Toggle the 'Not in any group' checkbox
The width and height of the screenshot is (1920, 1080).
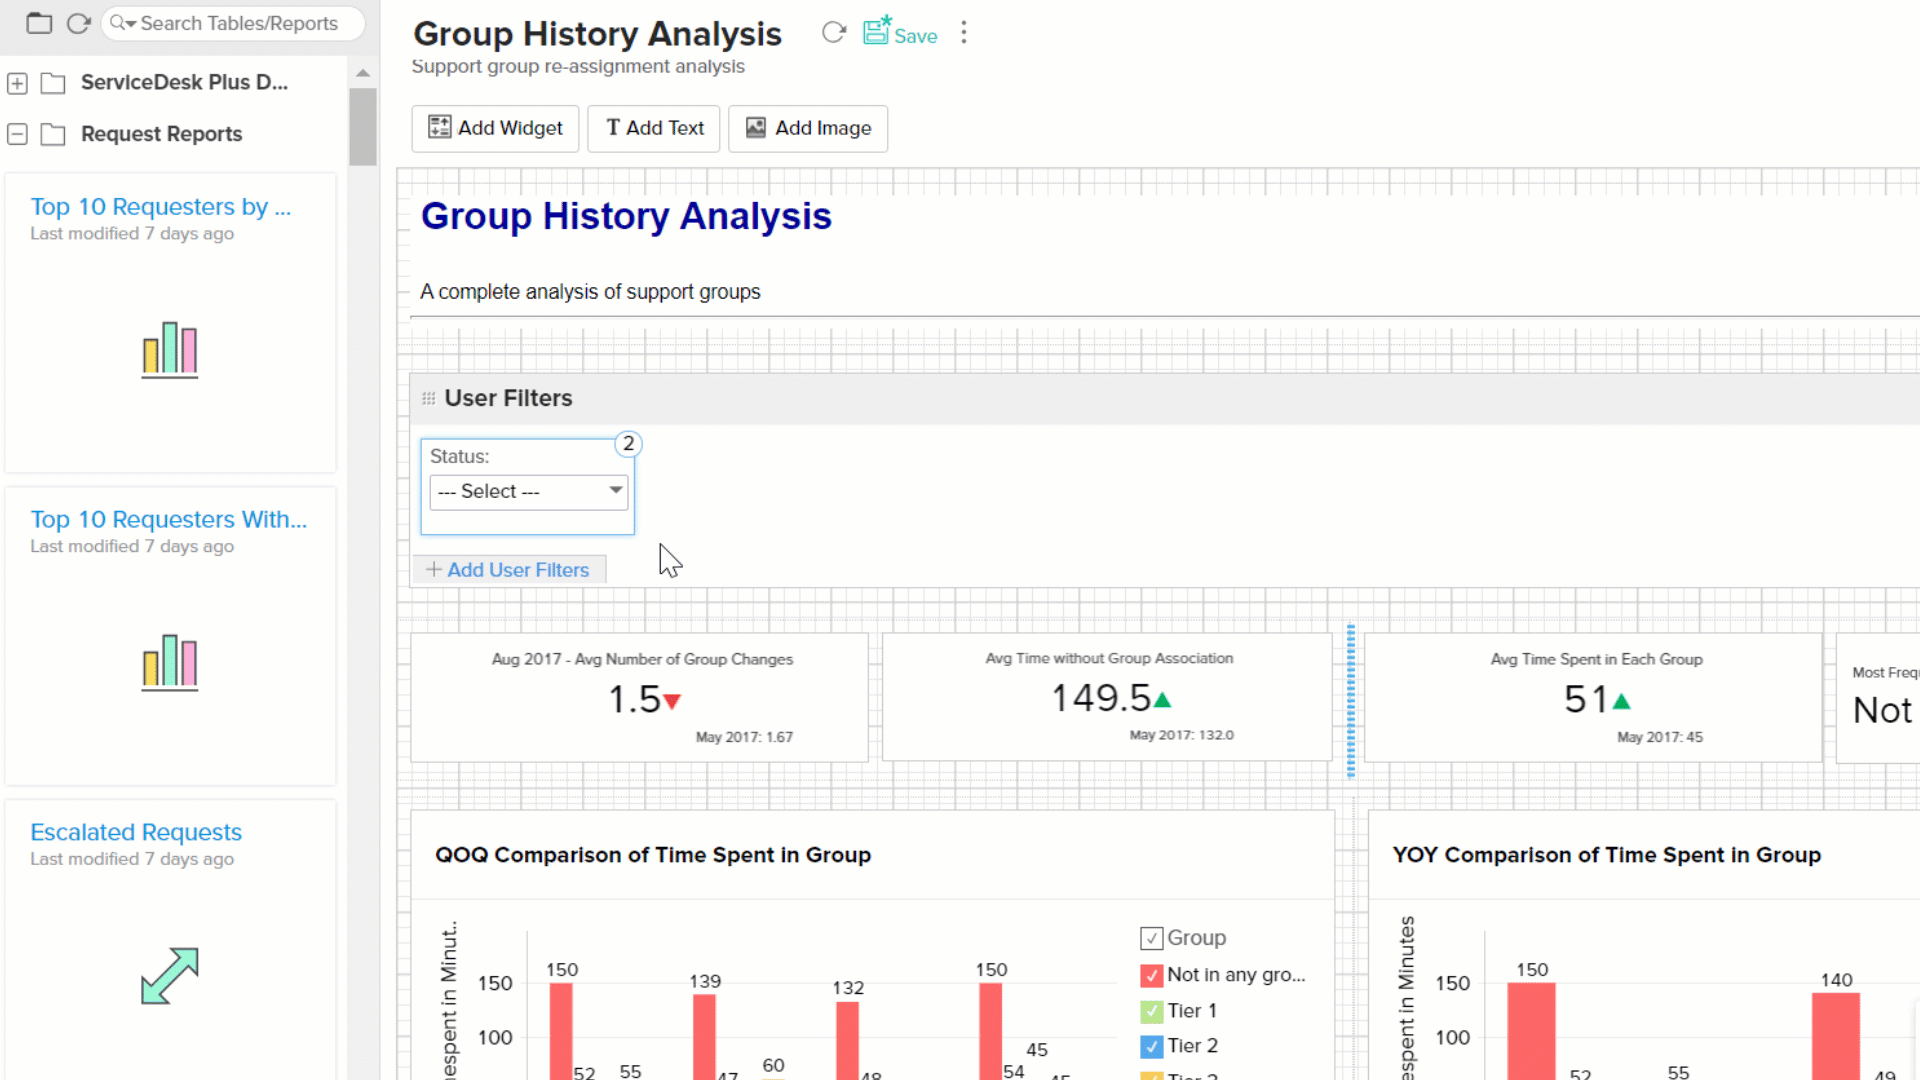pyautogui.click(x=1152, y=975)
